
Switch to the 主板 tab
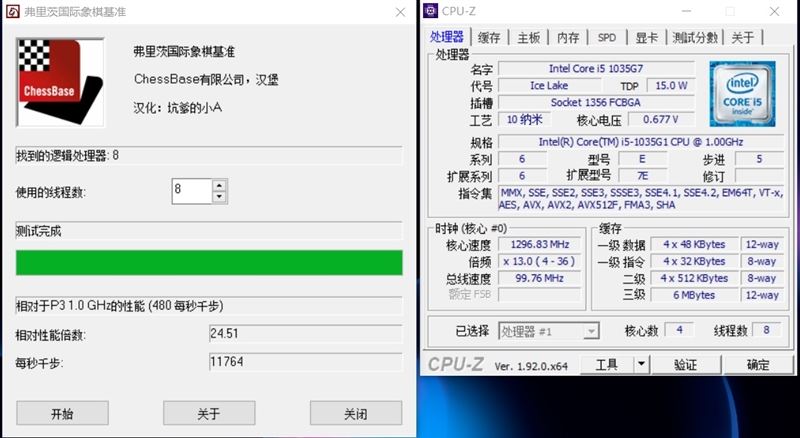[x=529, y=37]
